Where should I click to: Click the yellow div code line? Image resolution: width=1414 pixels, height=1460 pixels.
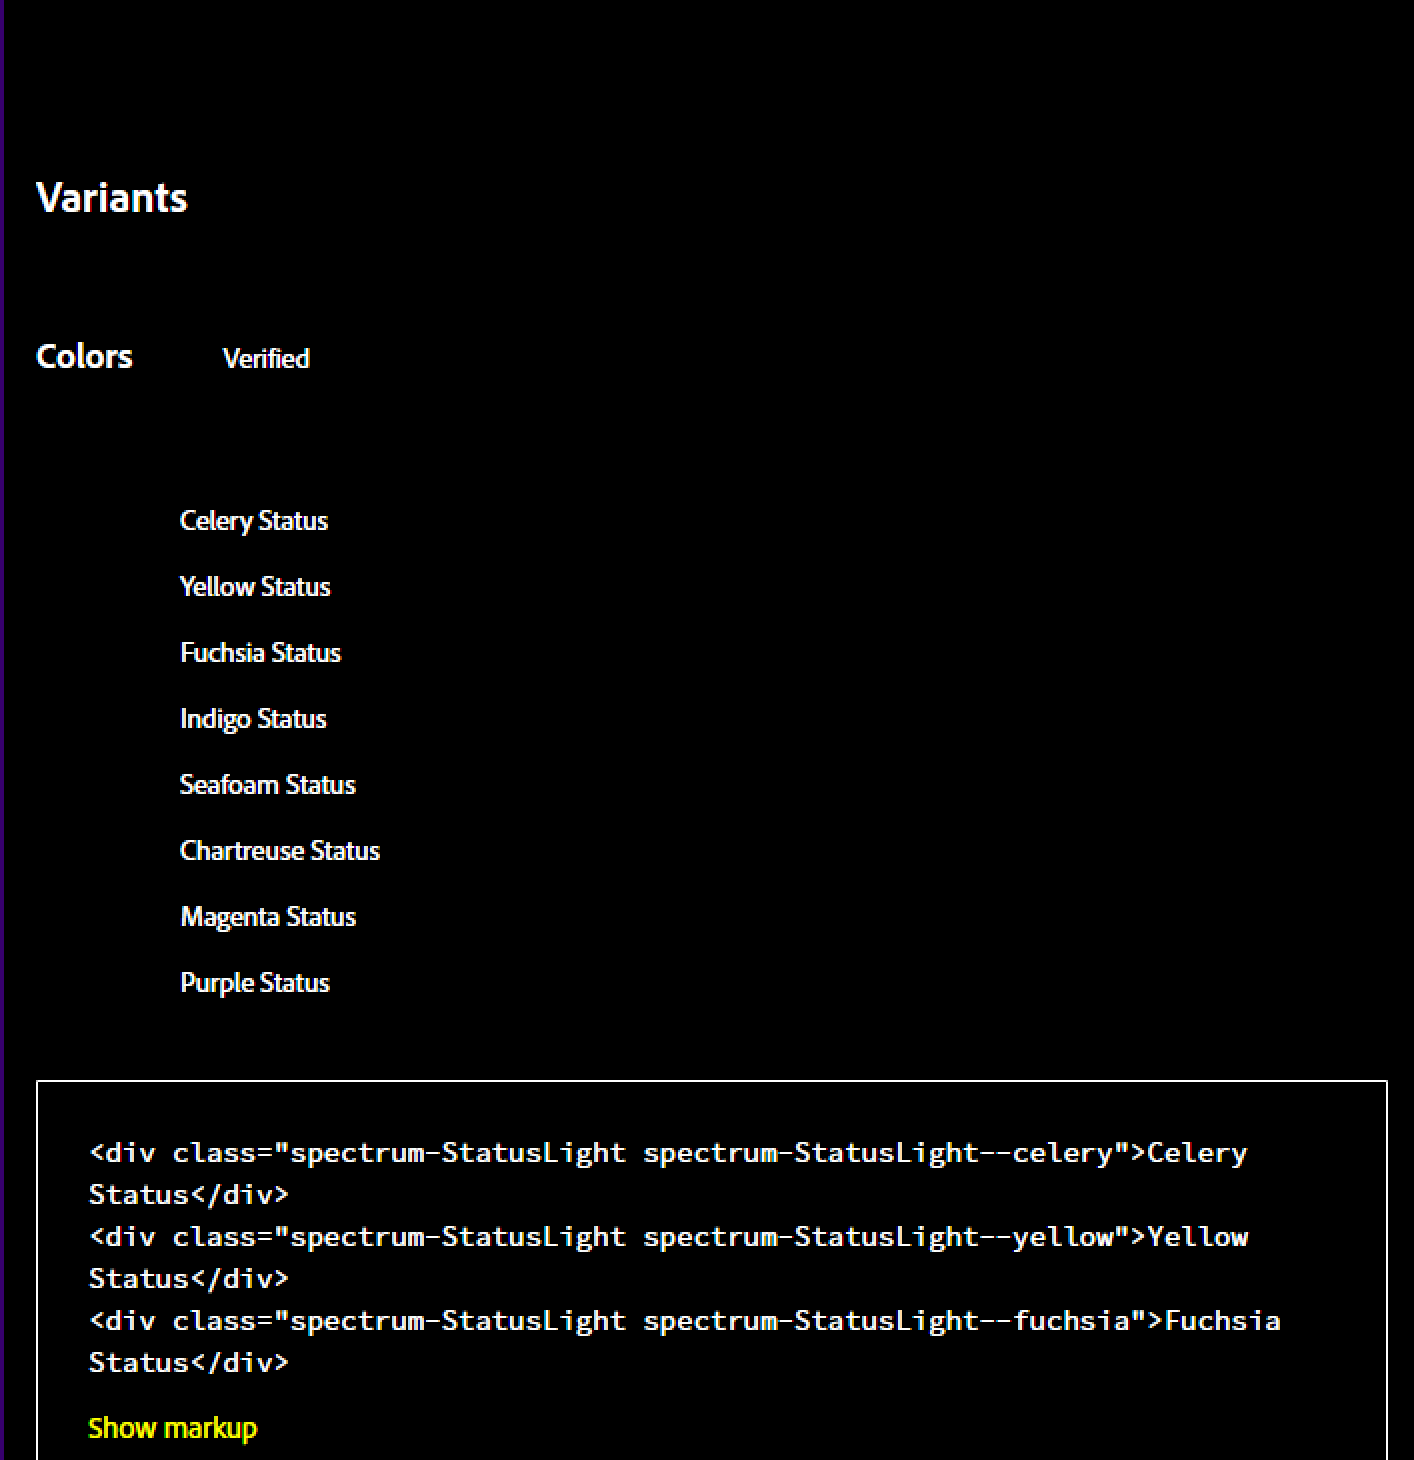(668, 1257)
